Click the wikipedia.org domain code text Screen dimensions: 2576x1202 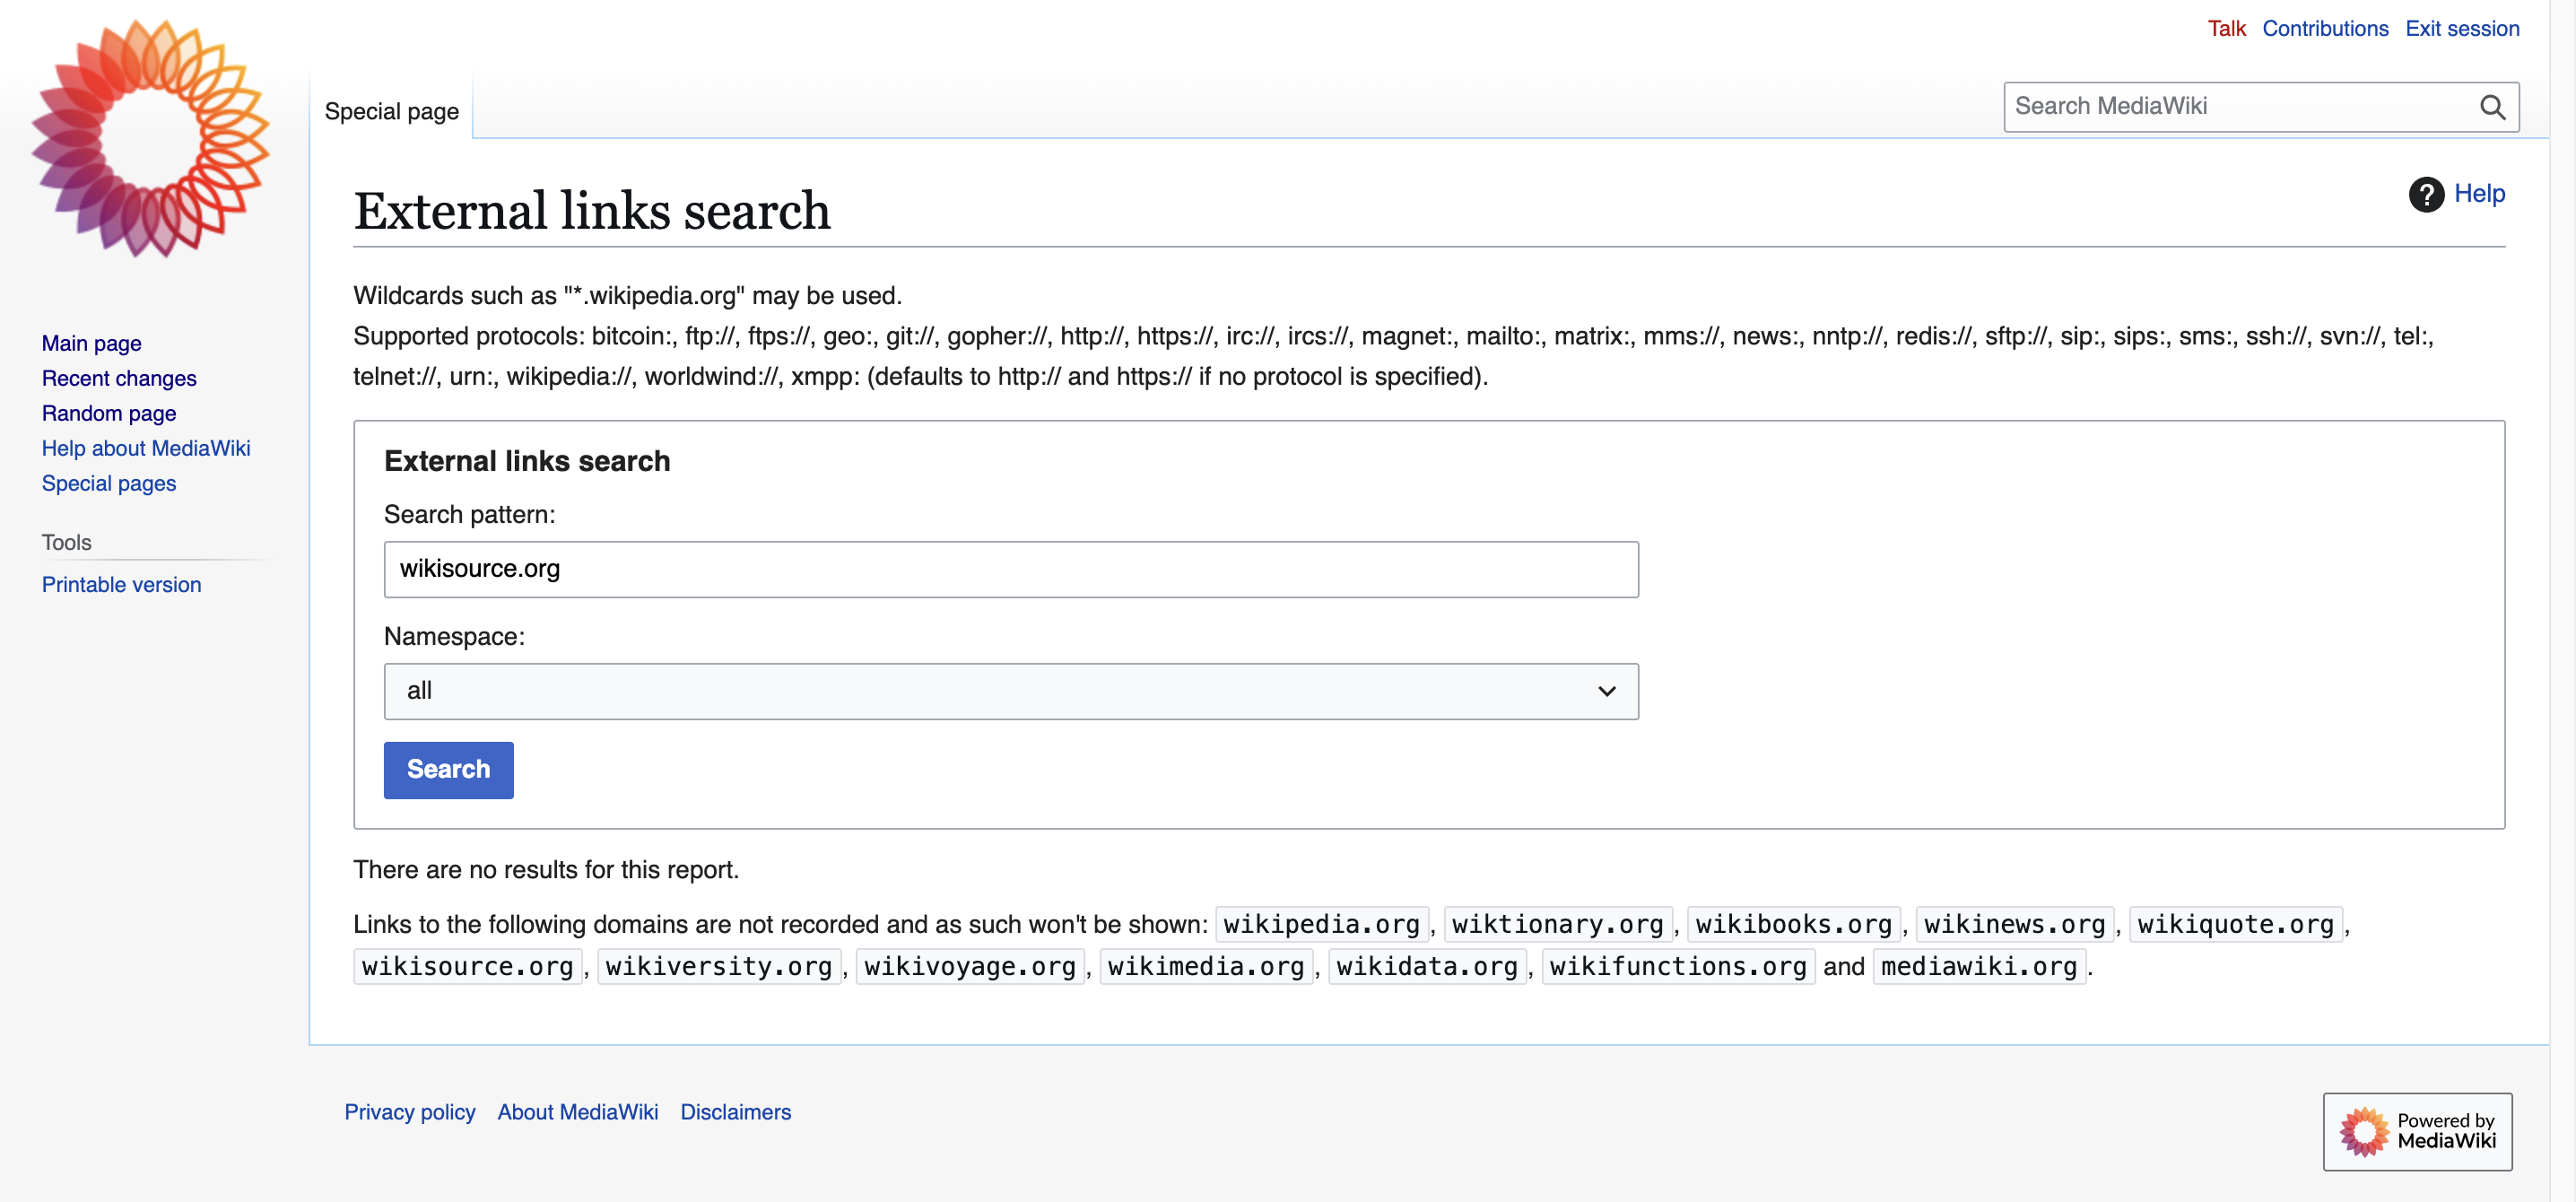point(1321,924)
